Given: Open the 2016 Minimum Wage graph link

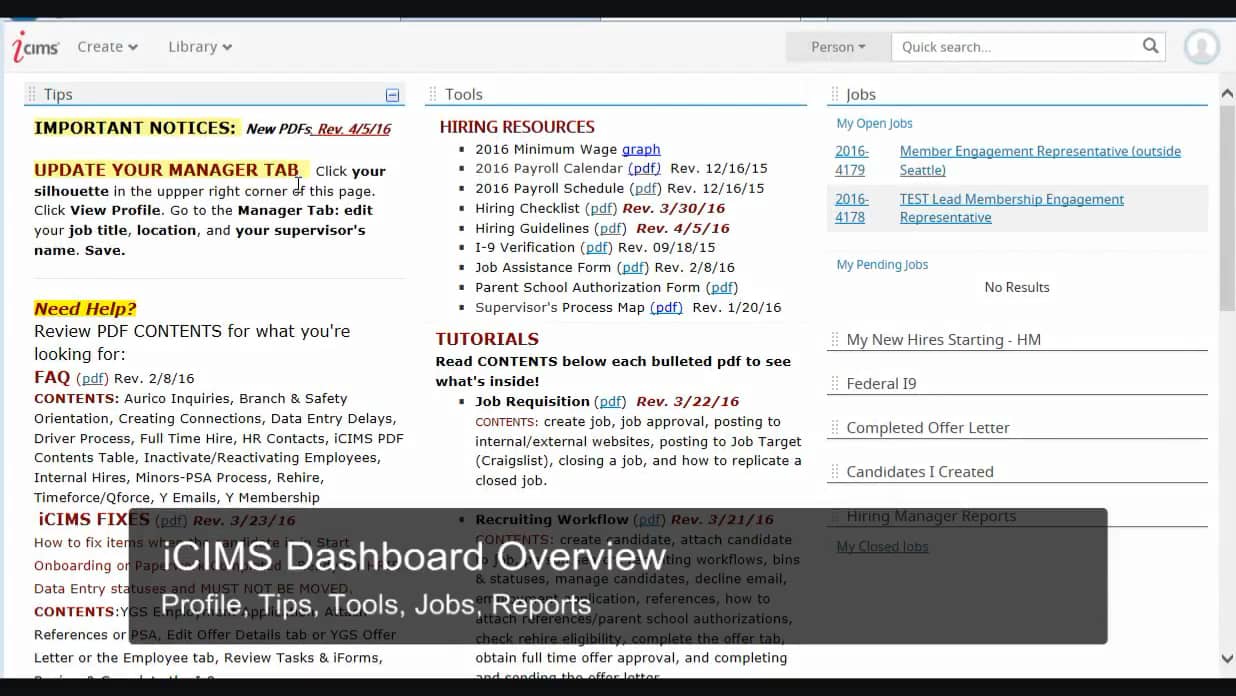Looking at the screenshot, I should coord(641,149).
